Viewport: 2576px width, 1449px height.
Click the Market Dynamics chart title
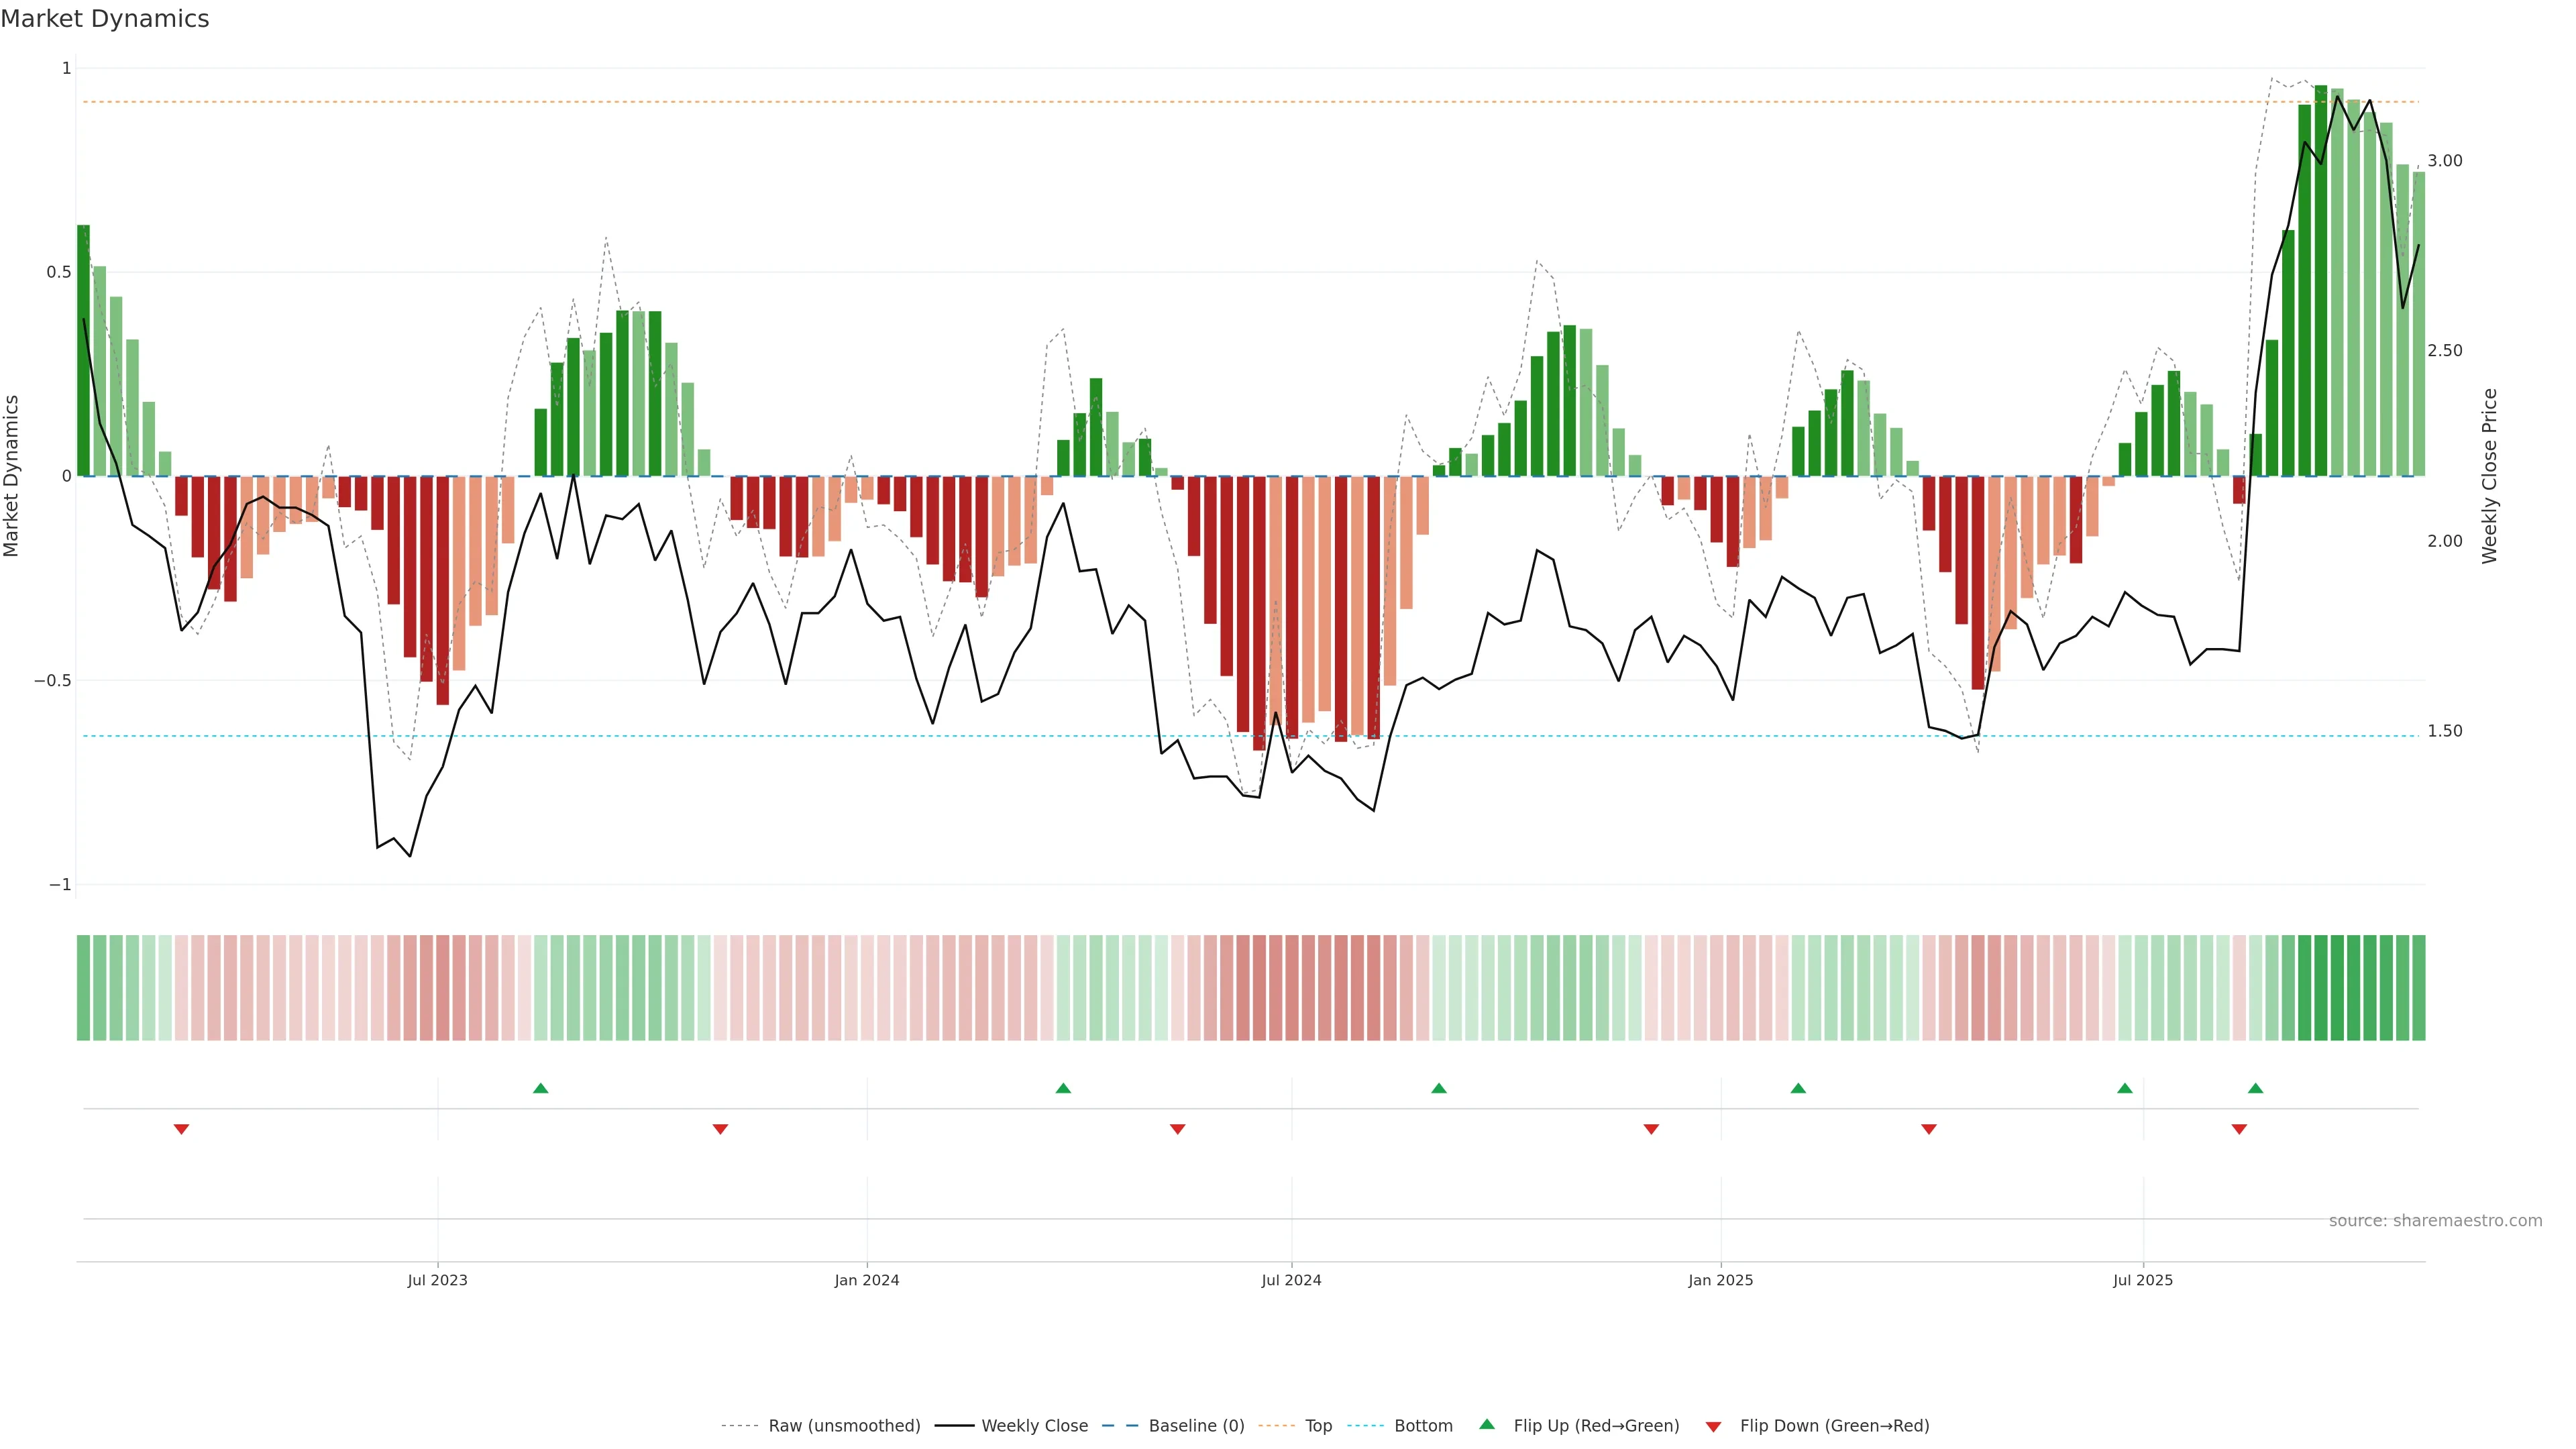105,19
